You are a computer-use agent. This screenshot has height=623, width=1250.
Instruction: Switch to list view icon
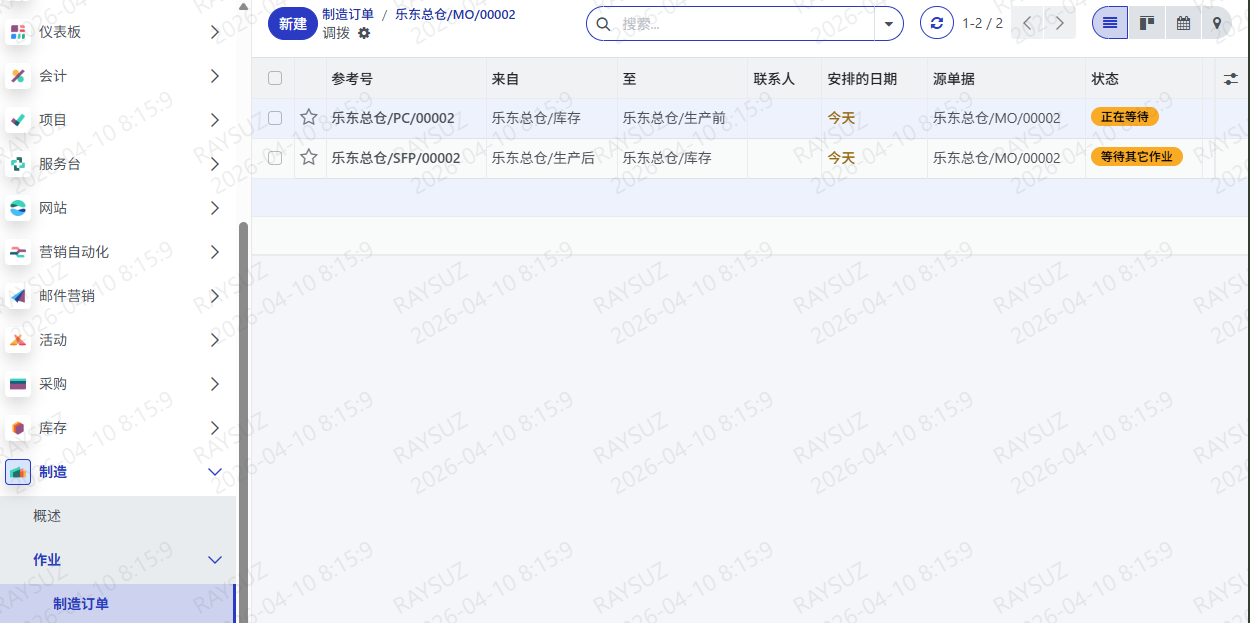[1110, 23]
